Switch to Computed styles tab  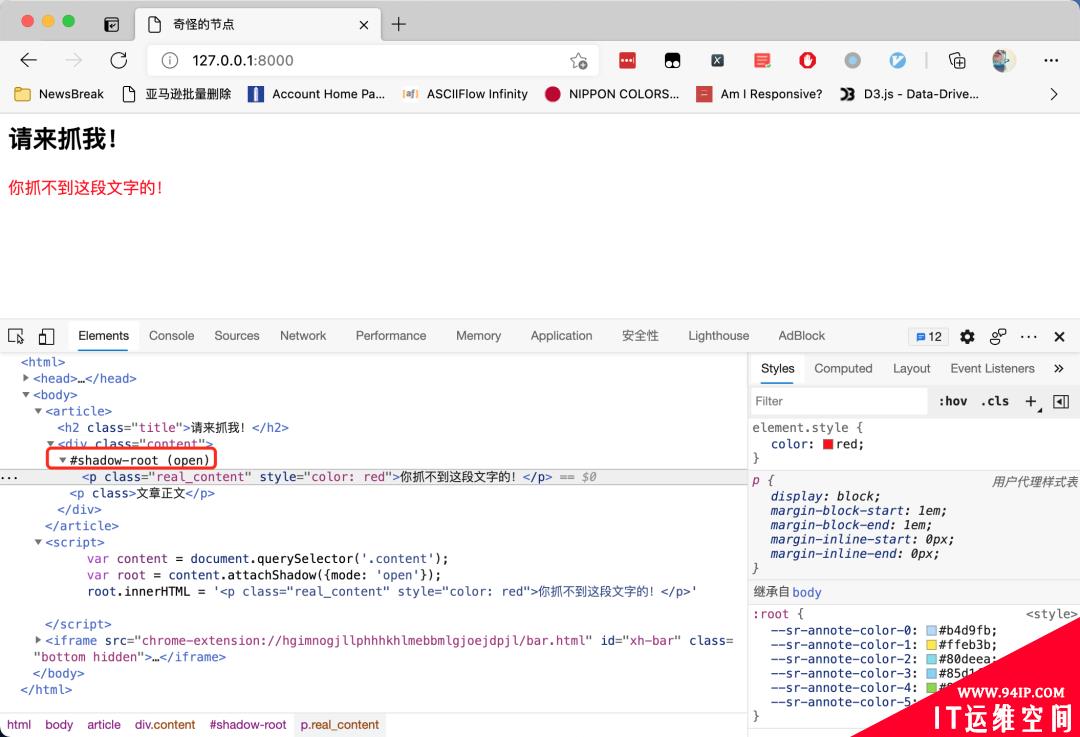843,368
